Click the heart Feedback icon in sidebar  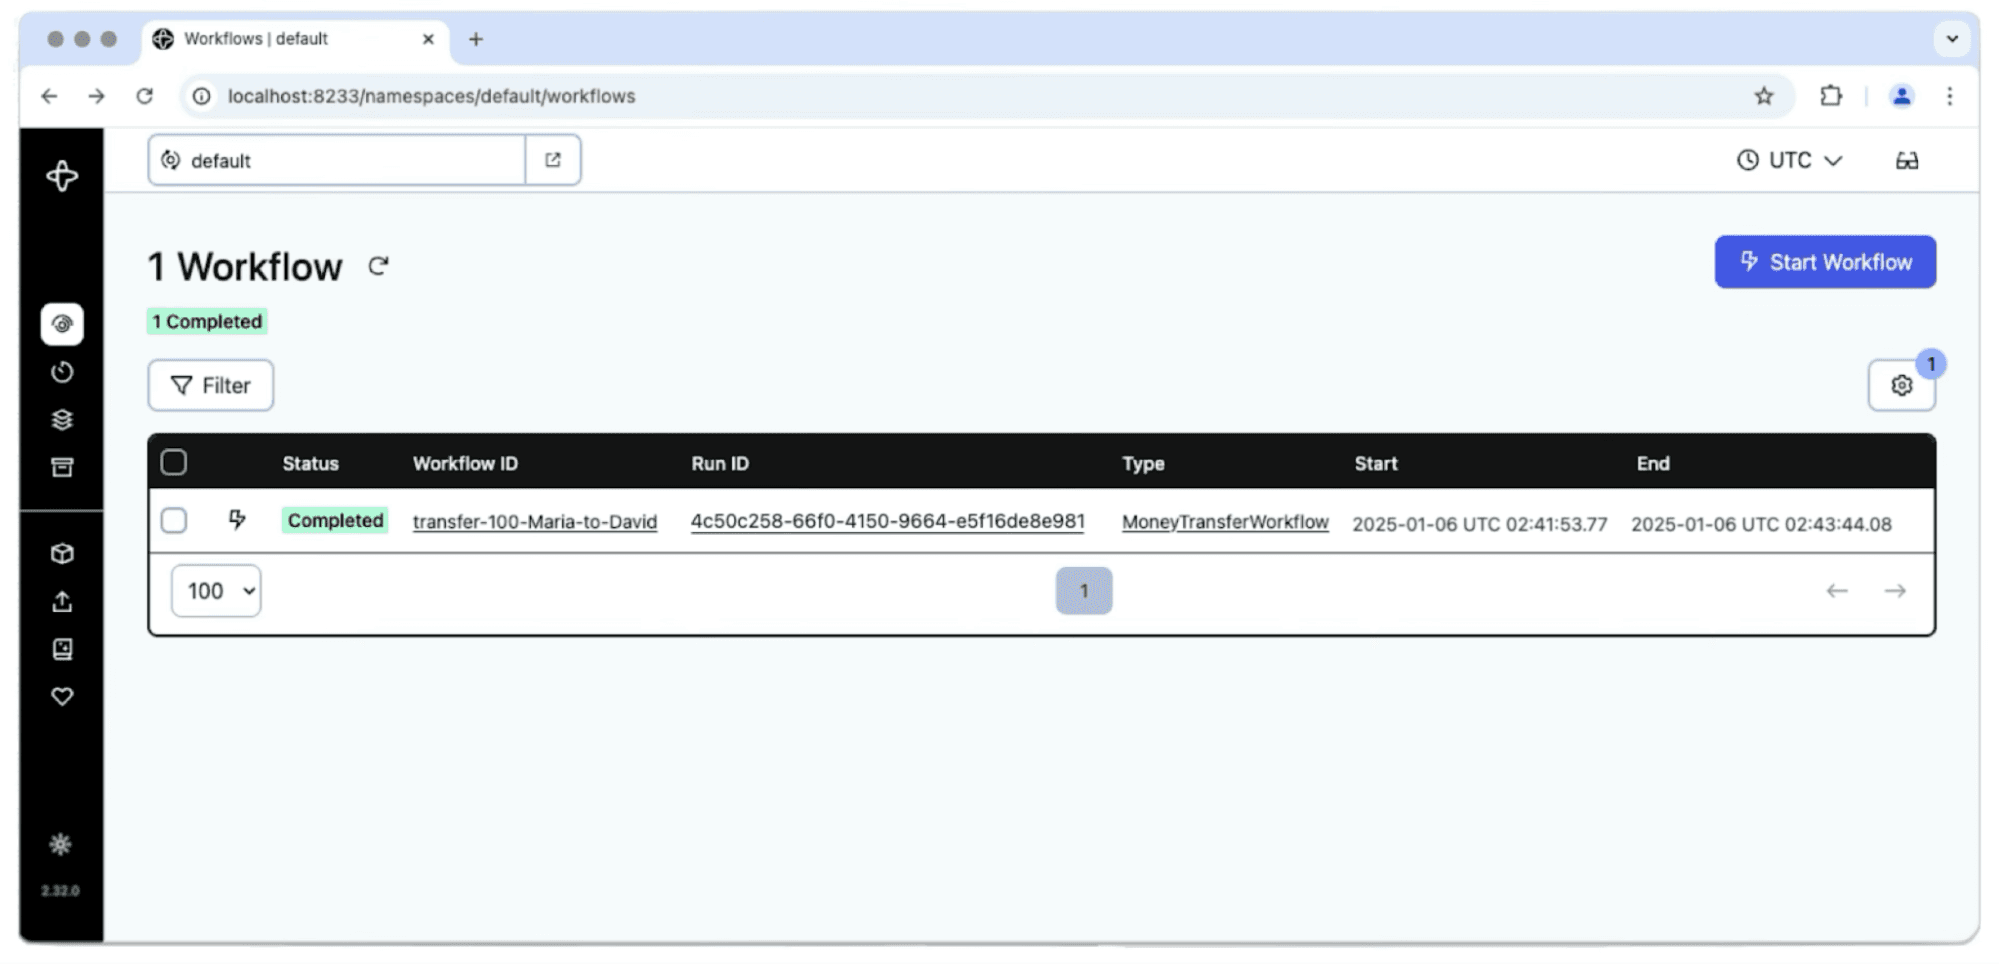[62, 696]
